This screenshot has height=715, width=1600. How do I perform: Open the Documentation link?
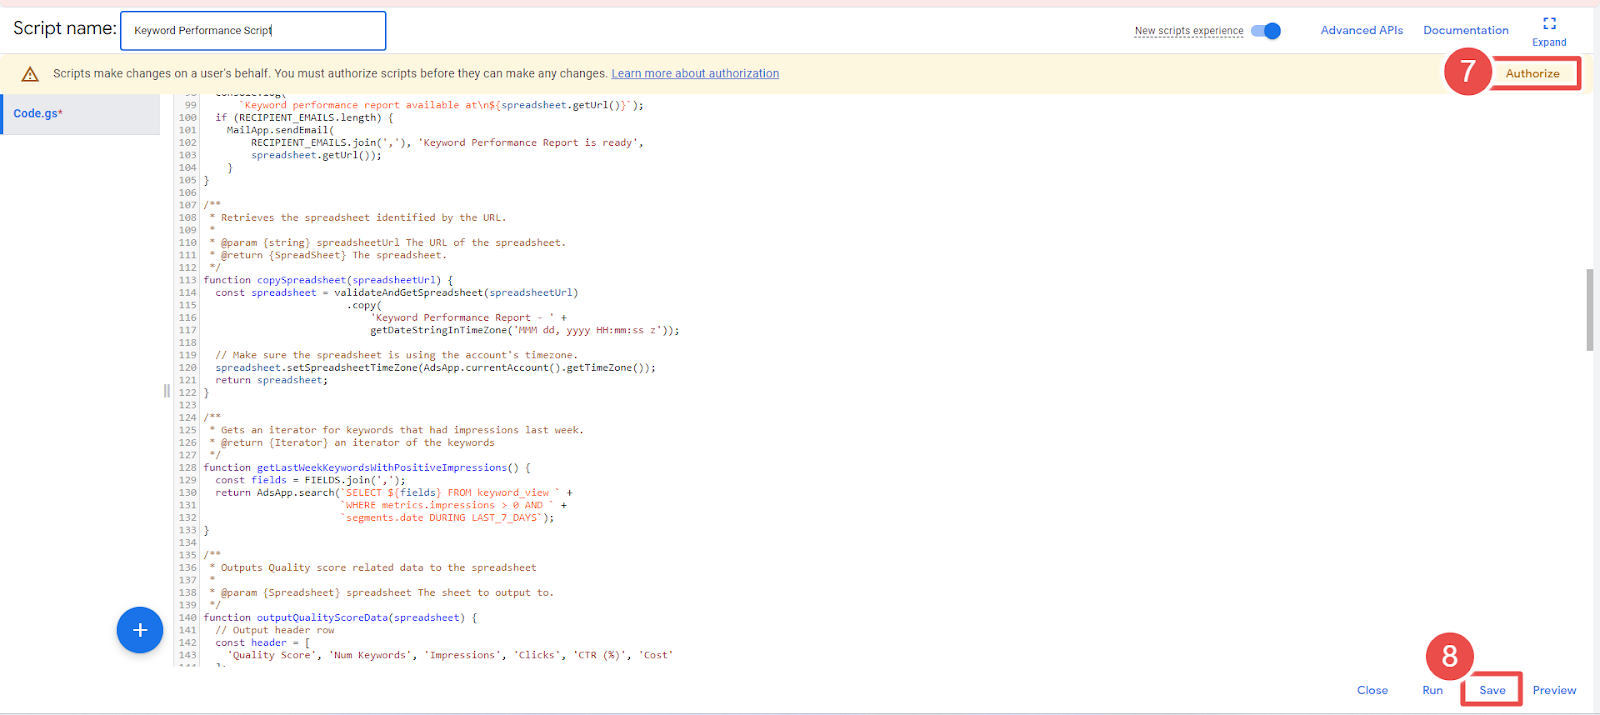click(x=1465, y=30)
